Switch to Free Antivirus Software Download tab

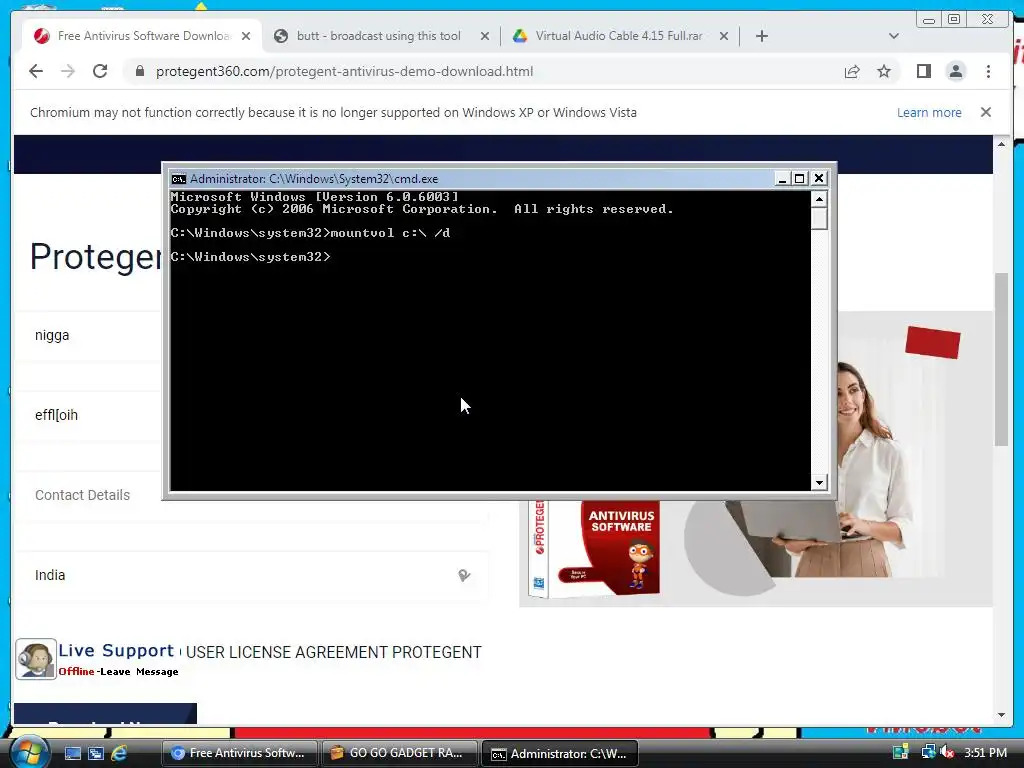coord(143,36)
